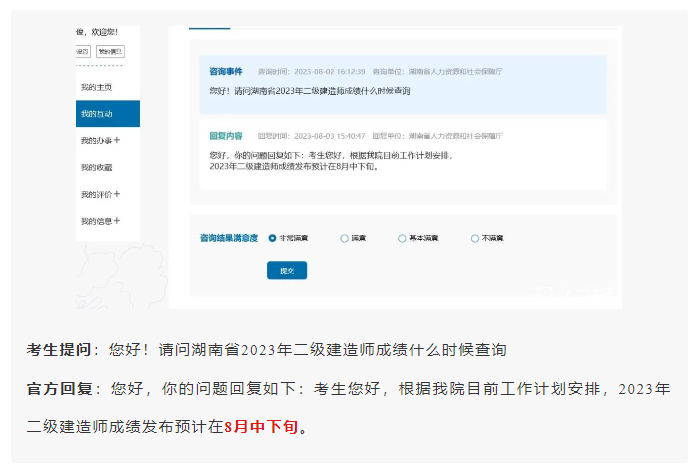Select the 非常满意 radio button
This screenshot has width=697, height=464.
click(x=272, y=238)
